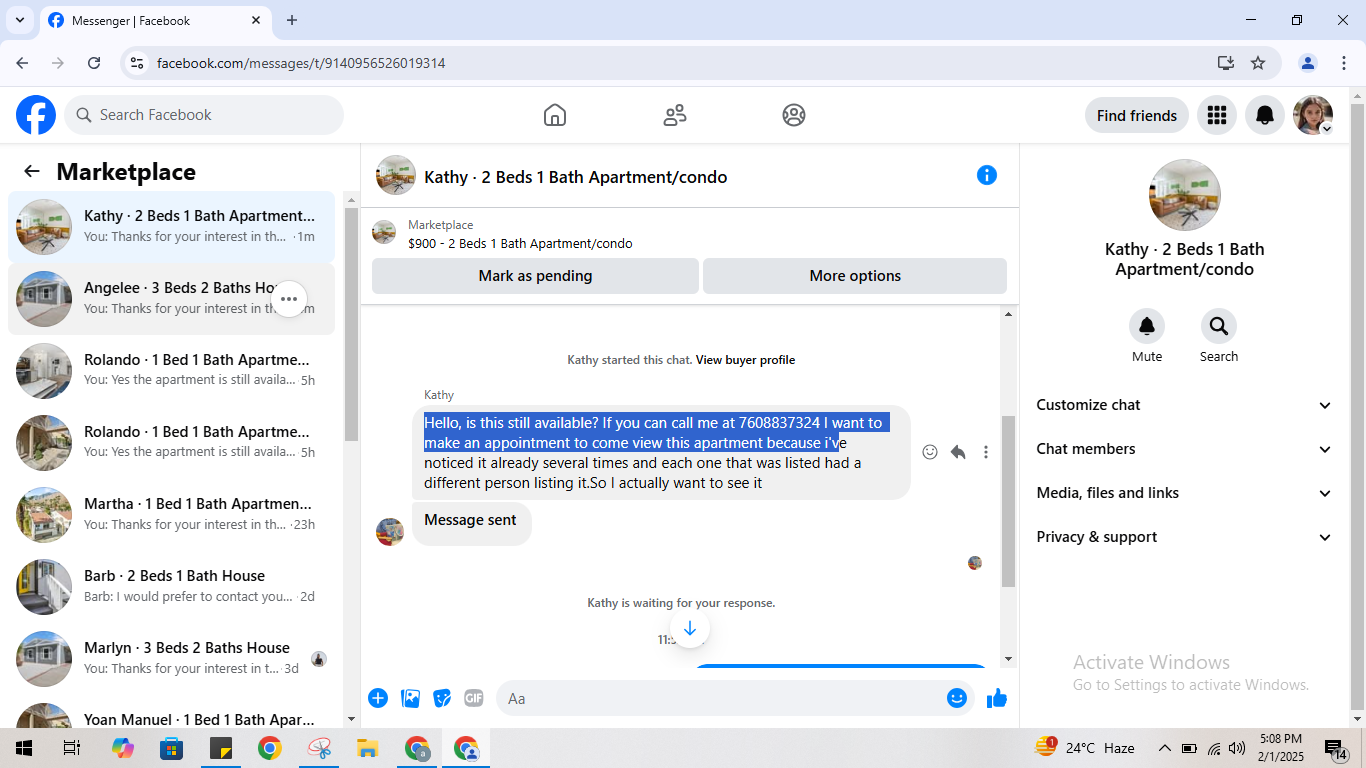Open Friends icon in top navigation

point(675,115)
